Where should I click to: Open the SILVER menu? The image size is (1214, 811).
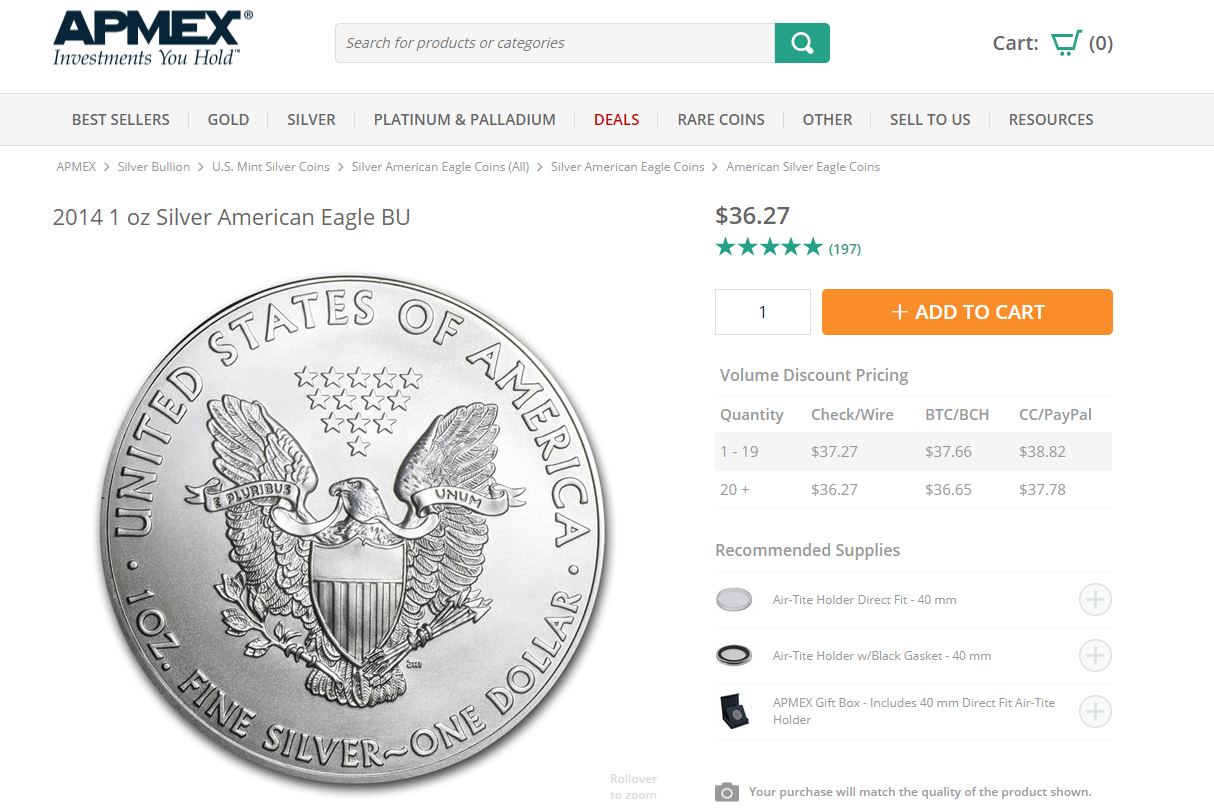tap(311, 119)
